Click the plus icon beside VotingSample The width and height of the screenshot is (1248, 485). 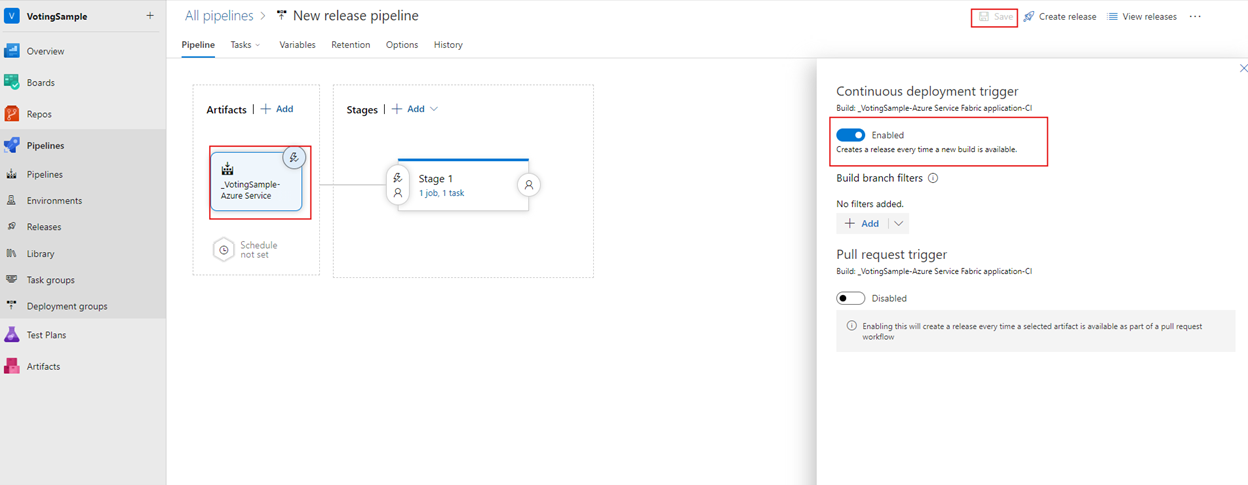pyautogui.click(x=150, y=16)
